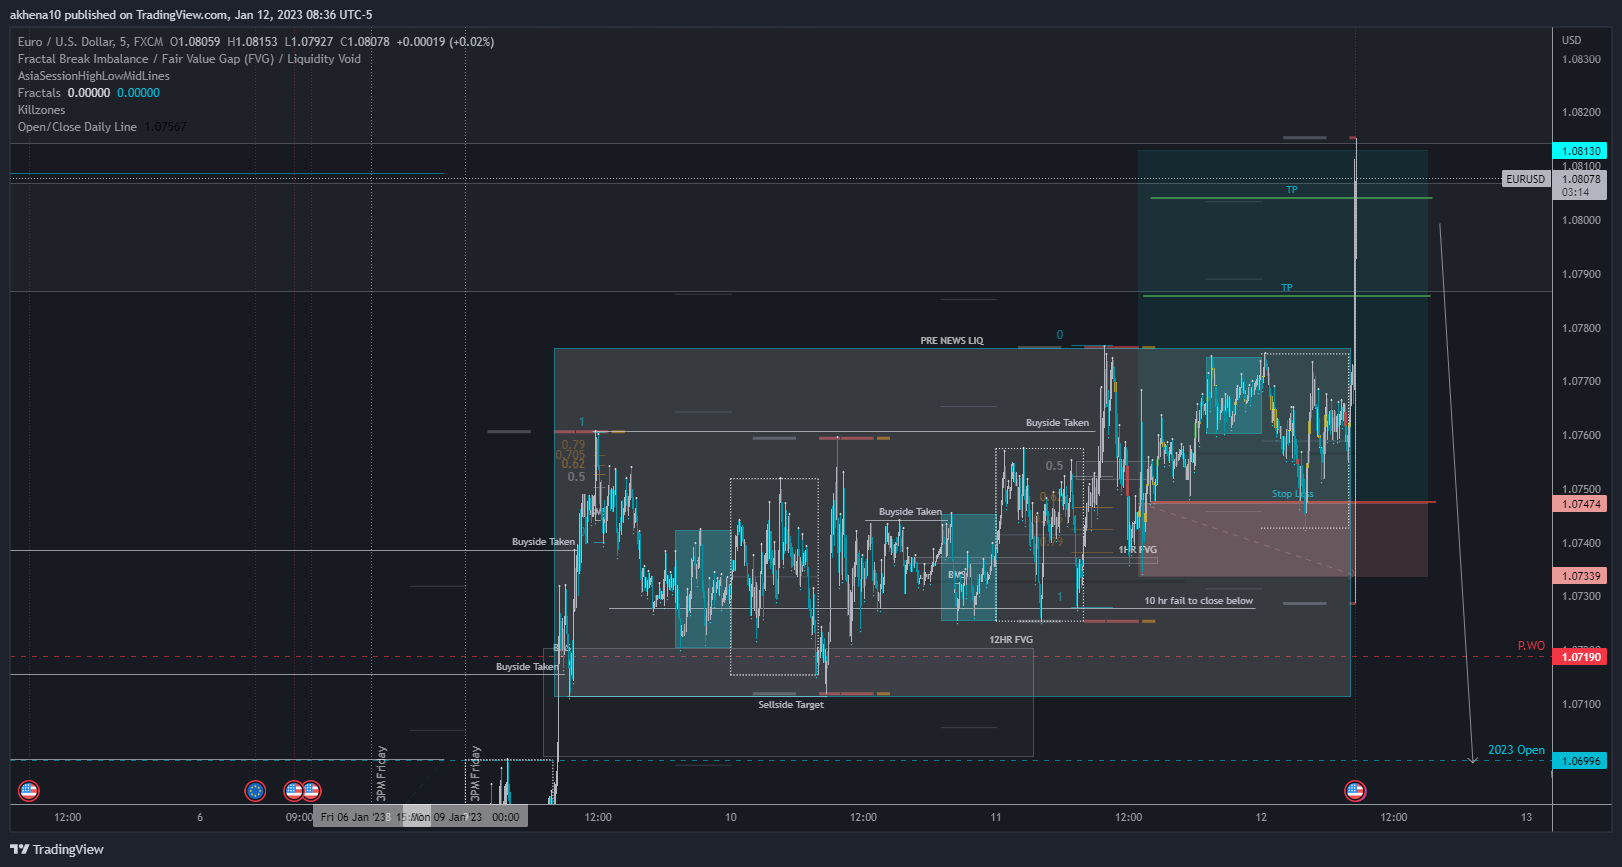Select the 10 hr fail to close below note
Viewport: 1622px width, 867px height.
tap(1198, 601)
